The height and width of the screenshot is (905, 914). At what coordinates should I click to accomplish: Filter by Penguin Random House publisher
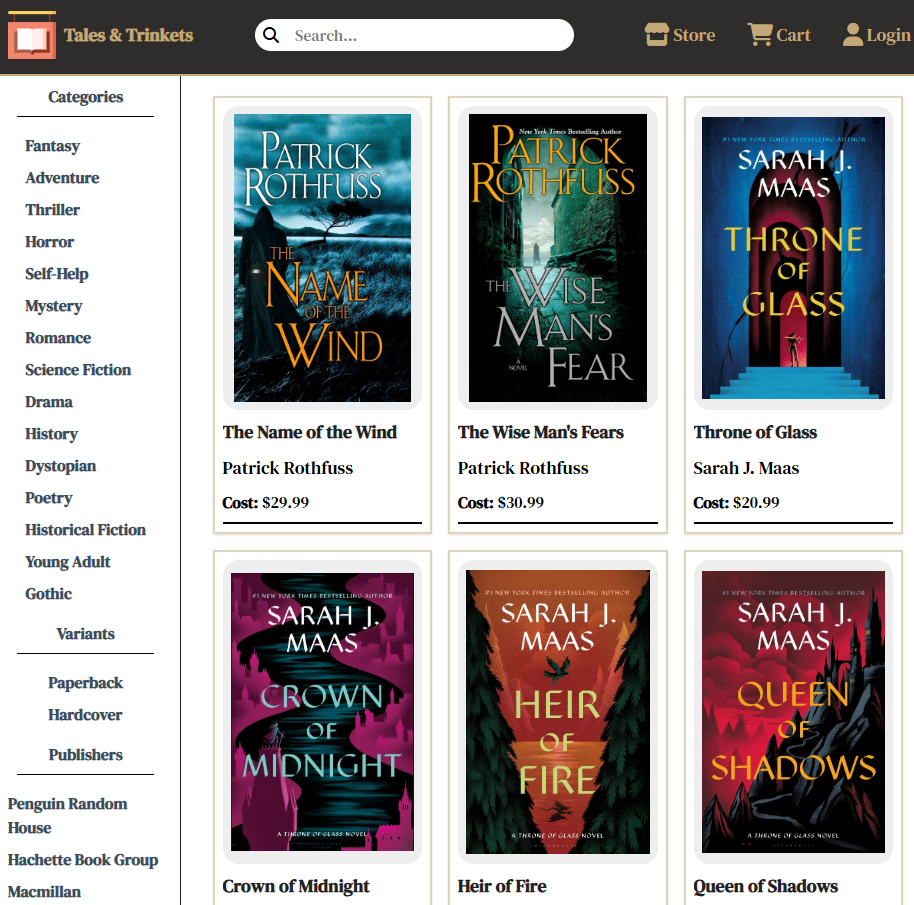pyautogui.click(x=68, y=816)
